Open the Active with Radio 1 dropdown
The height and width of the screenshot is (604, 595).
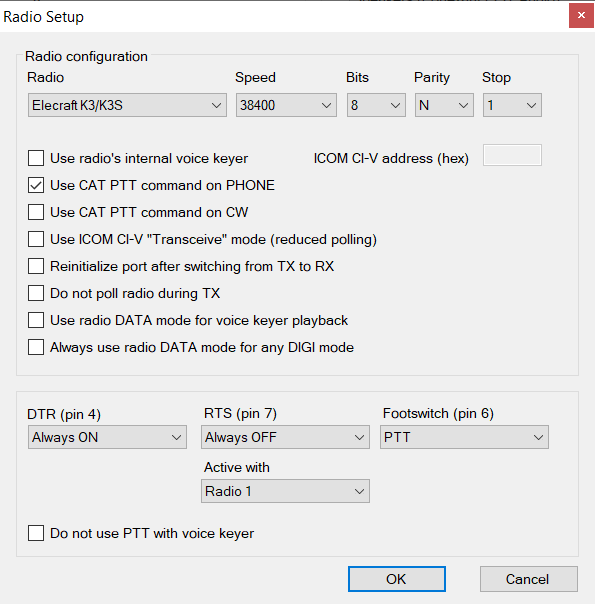[x=285, y=491]
